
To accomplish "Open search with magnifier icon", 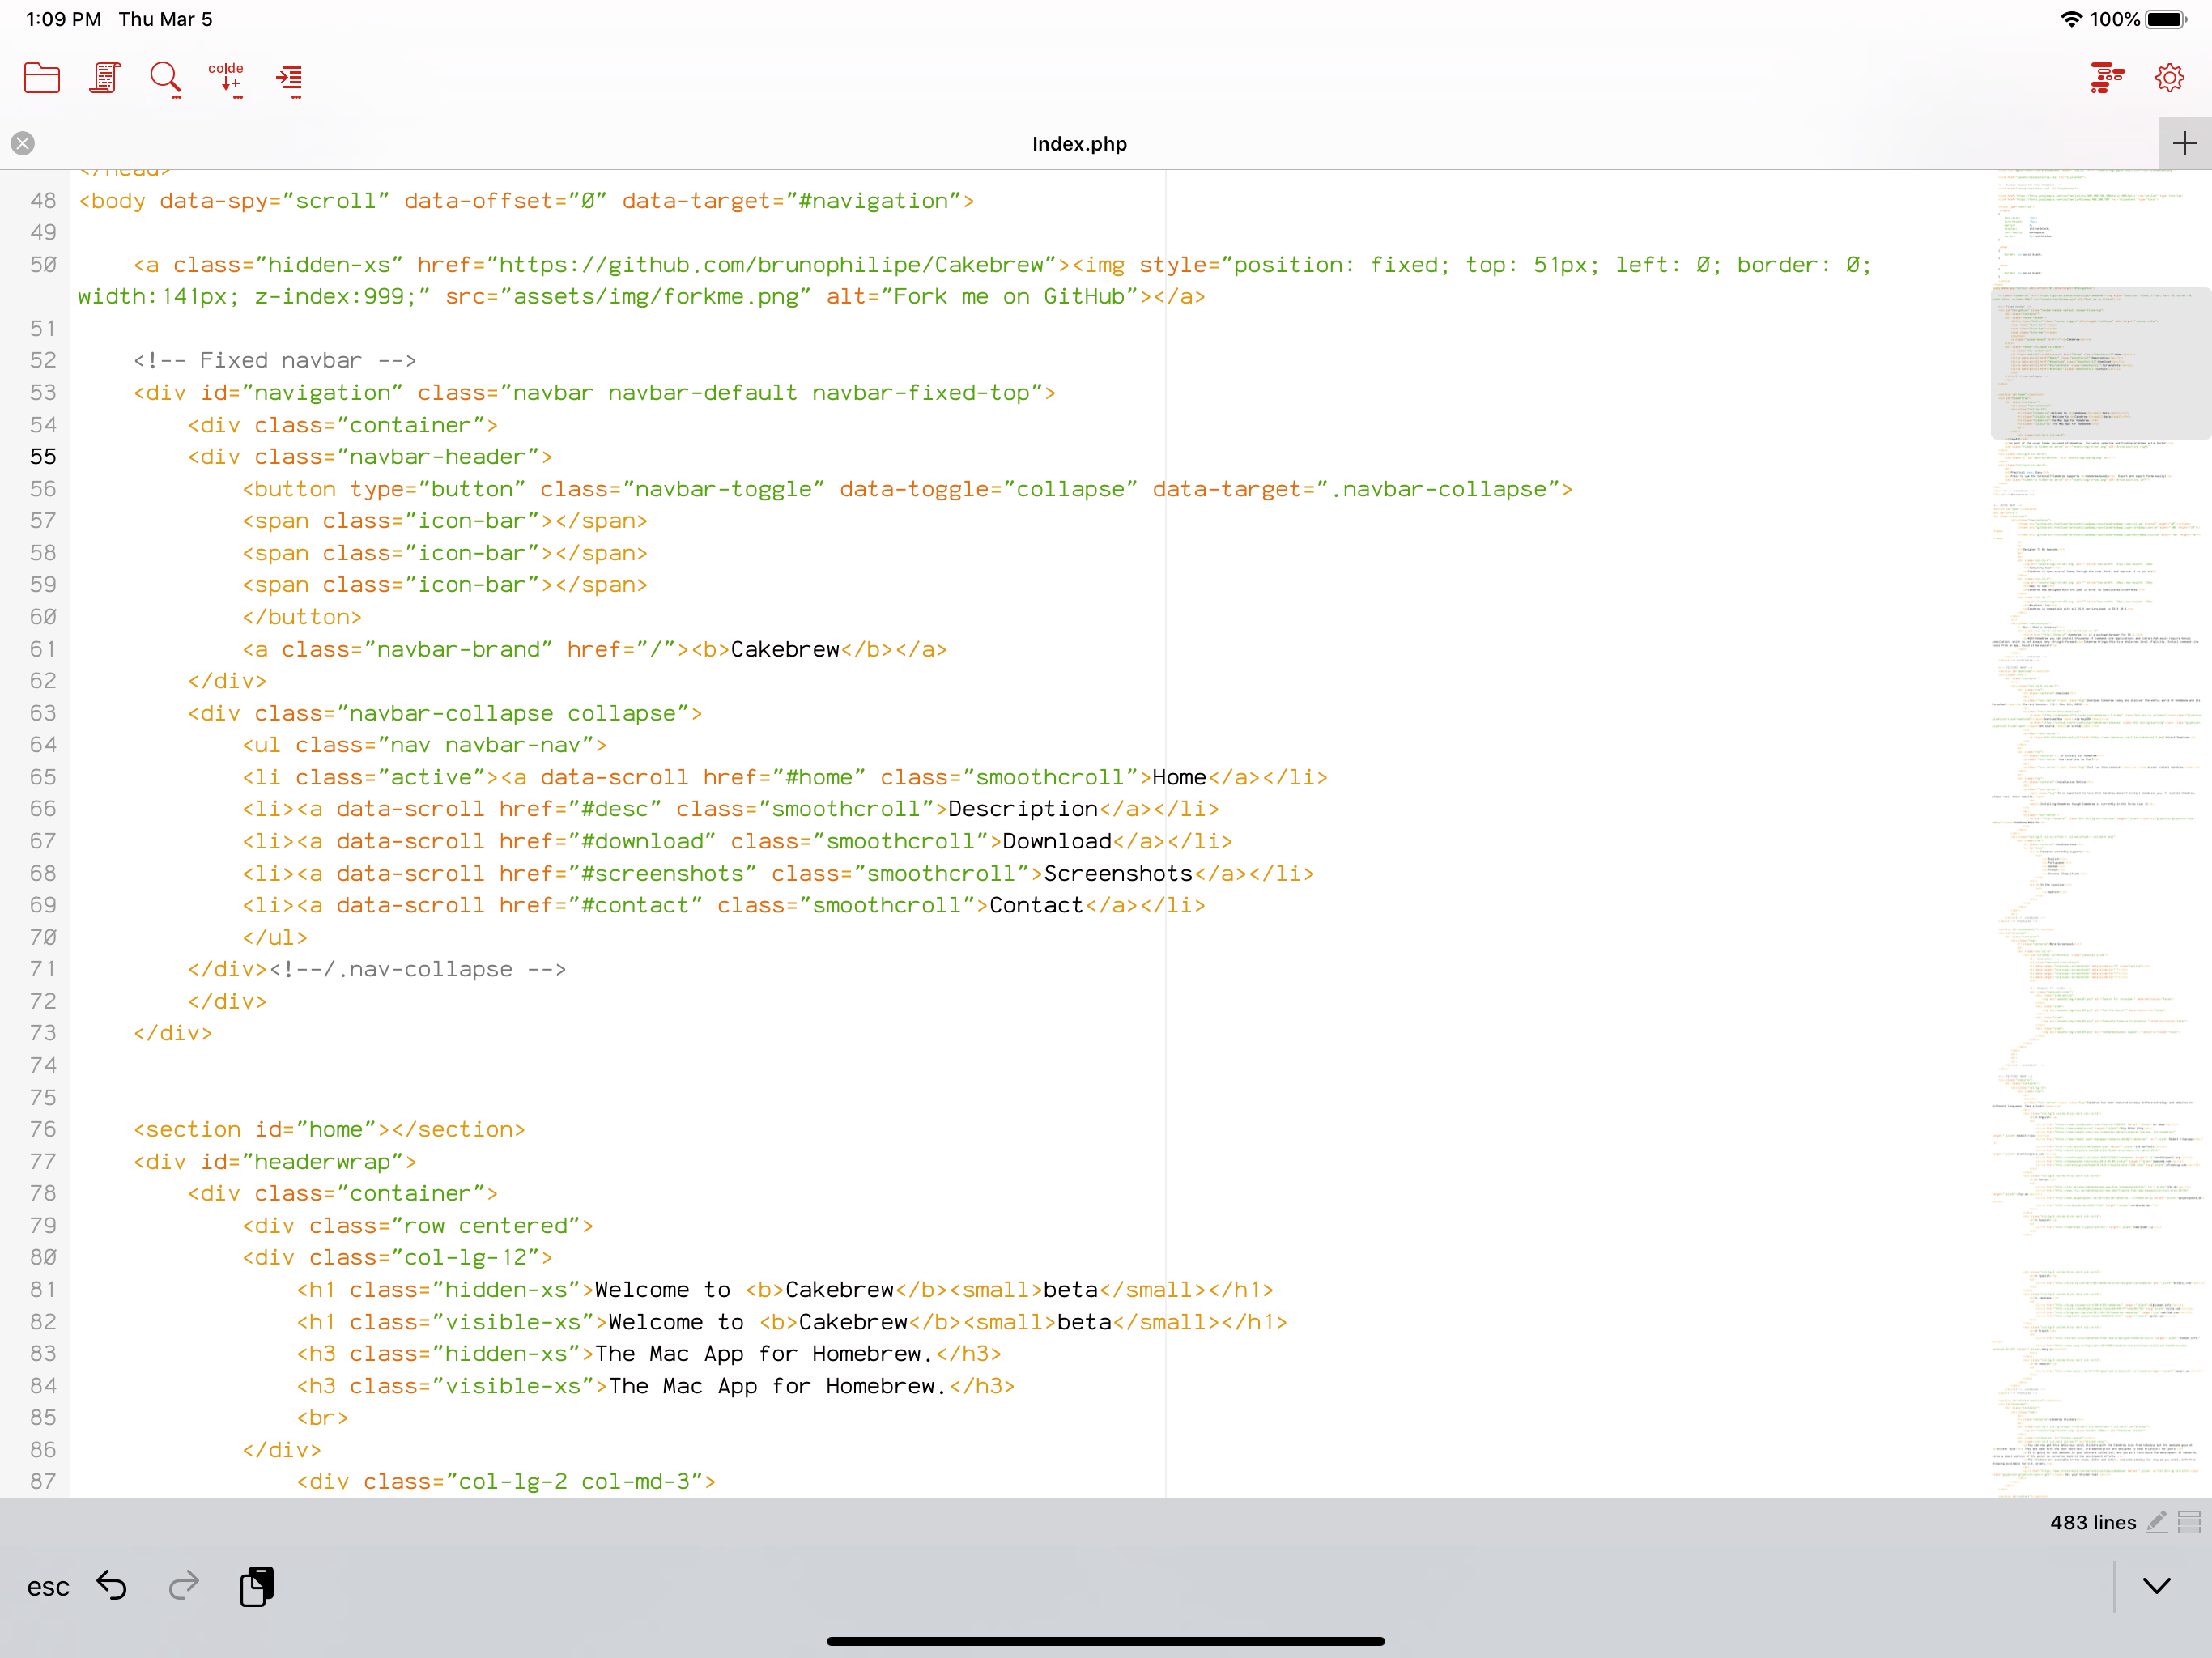I will (166, 79).
